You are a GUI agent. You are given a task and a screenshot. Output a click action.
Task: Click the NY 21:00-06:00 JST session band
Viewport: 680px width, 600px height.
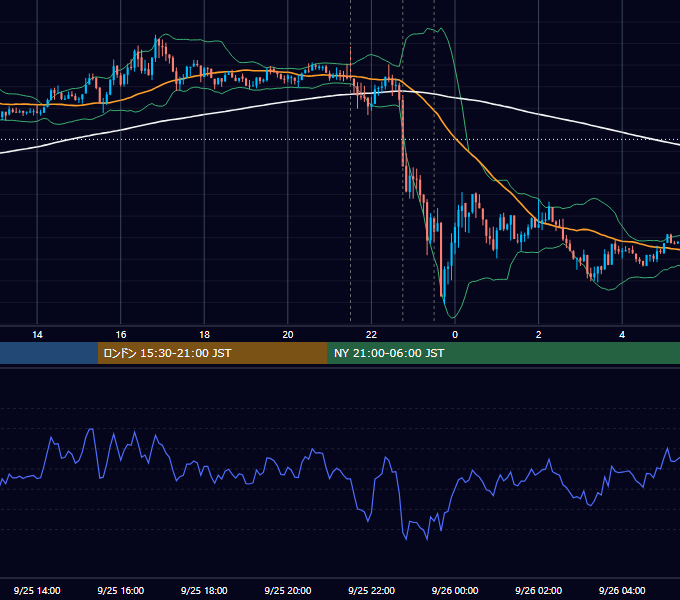pos(503,353)
